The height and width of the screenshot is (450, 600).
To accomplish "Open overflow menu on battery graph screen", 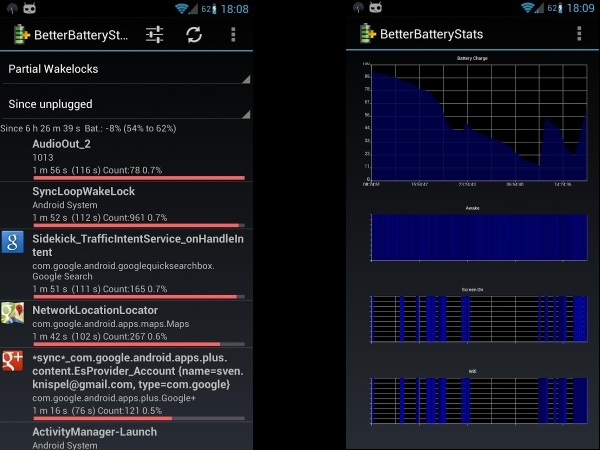I will tap(579, 34).
